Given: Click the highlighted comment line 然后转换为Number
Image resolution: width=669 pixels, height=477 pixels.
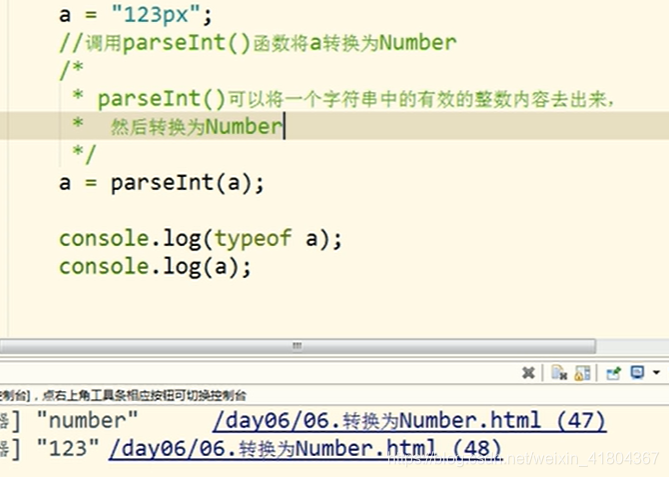Looking at the screenshot, I should click(x=177, y=126).
